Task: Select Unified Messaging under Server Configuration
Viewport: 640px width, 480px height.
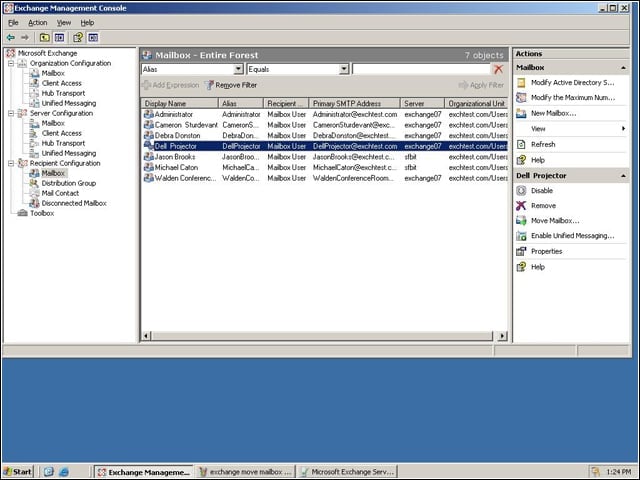Action: (69, 153)
